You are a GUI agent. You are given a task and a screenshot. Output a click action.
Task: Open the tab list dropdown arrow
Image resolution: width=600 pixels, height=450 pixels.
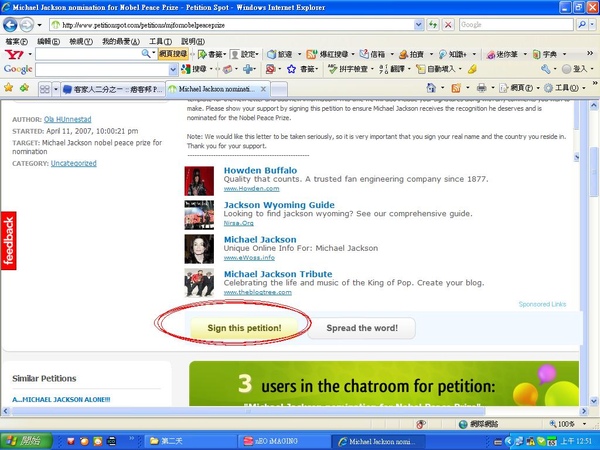55,89
